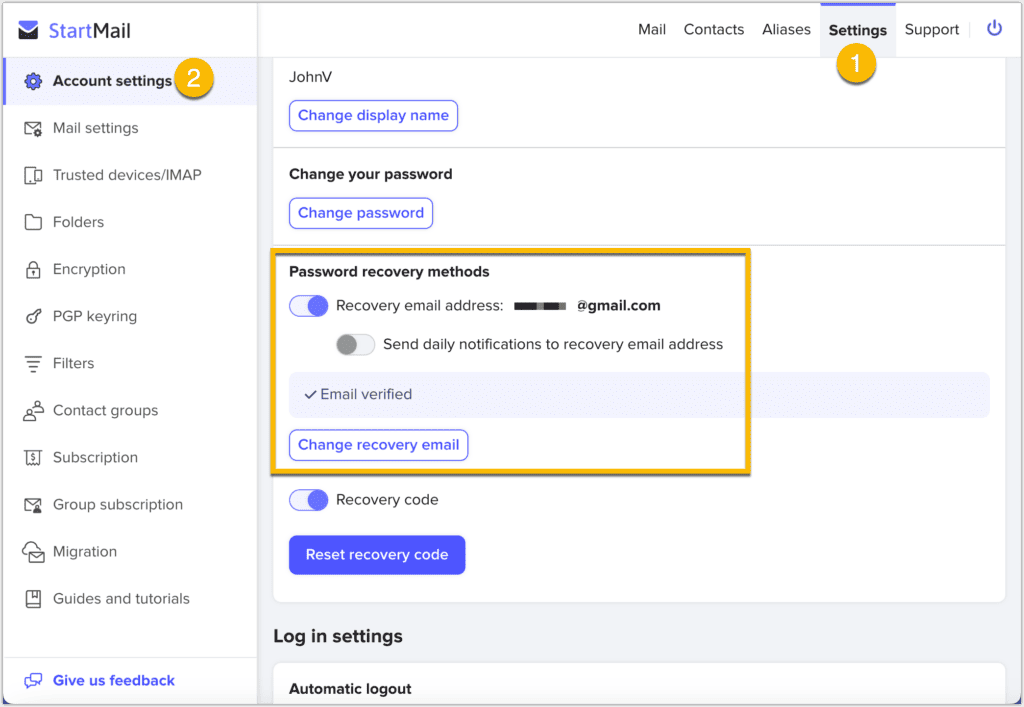
Task: Go to the Support menu item
Action: tap(931, 30)
